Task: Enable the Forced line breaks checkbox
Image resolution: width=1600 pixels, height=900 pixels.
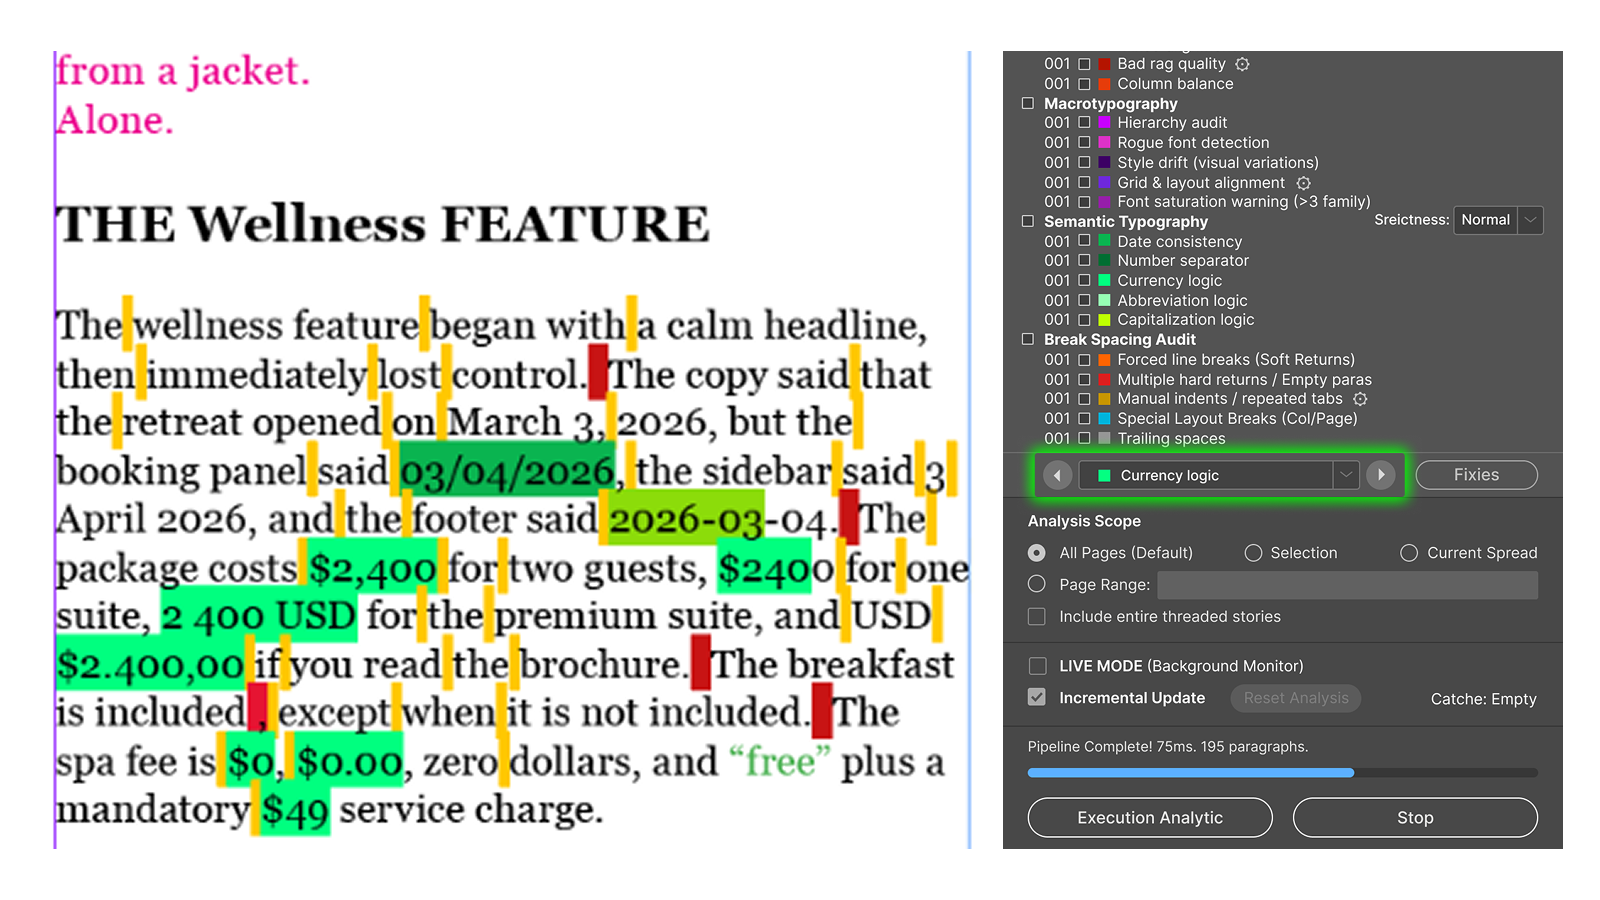Action: (1084, 360)
